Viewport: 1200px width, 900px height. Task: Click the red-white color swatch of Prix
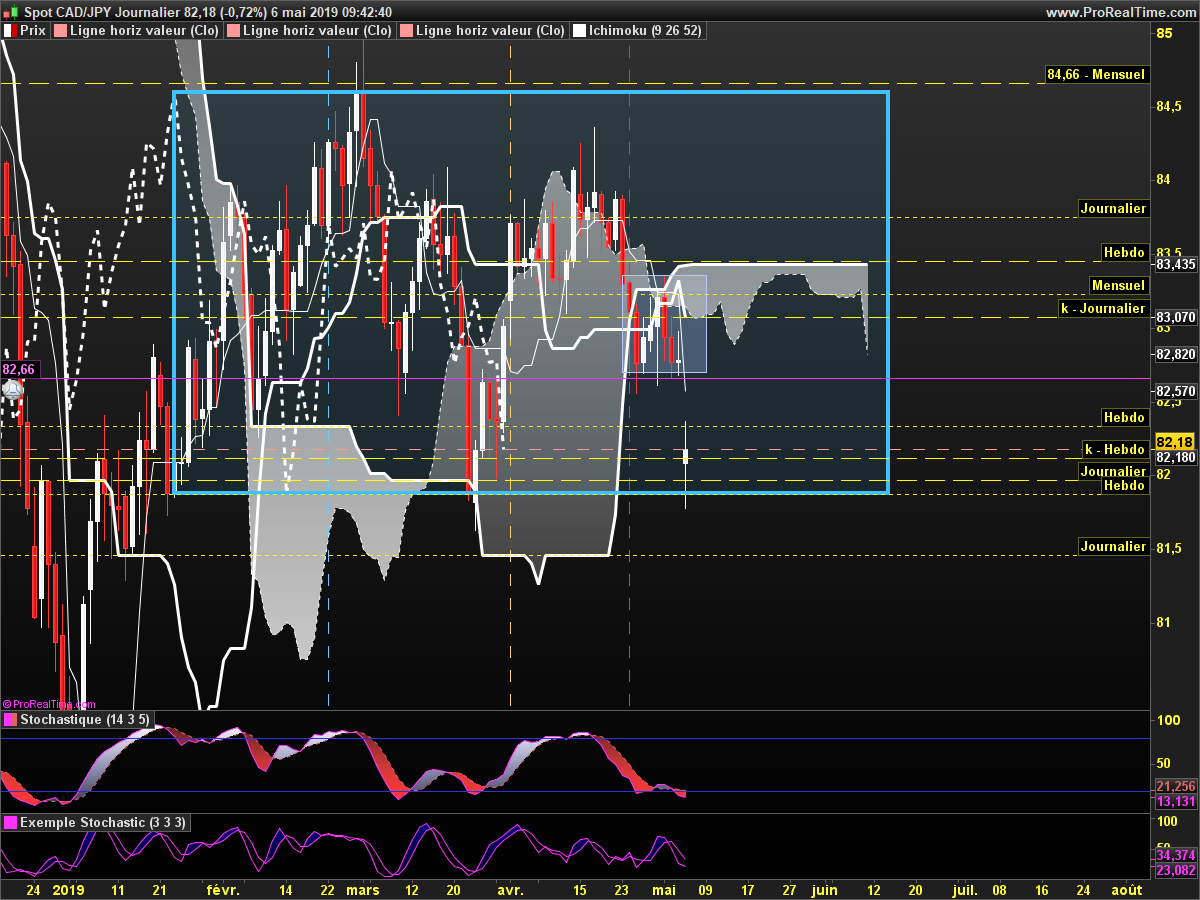[x=10, y=31]
